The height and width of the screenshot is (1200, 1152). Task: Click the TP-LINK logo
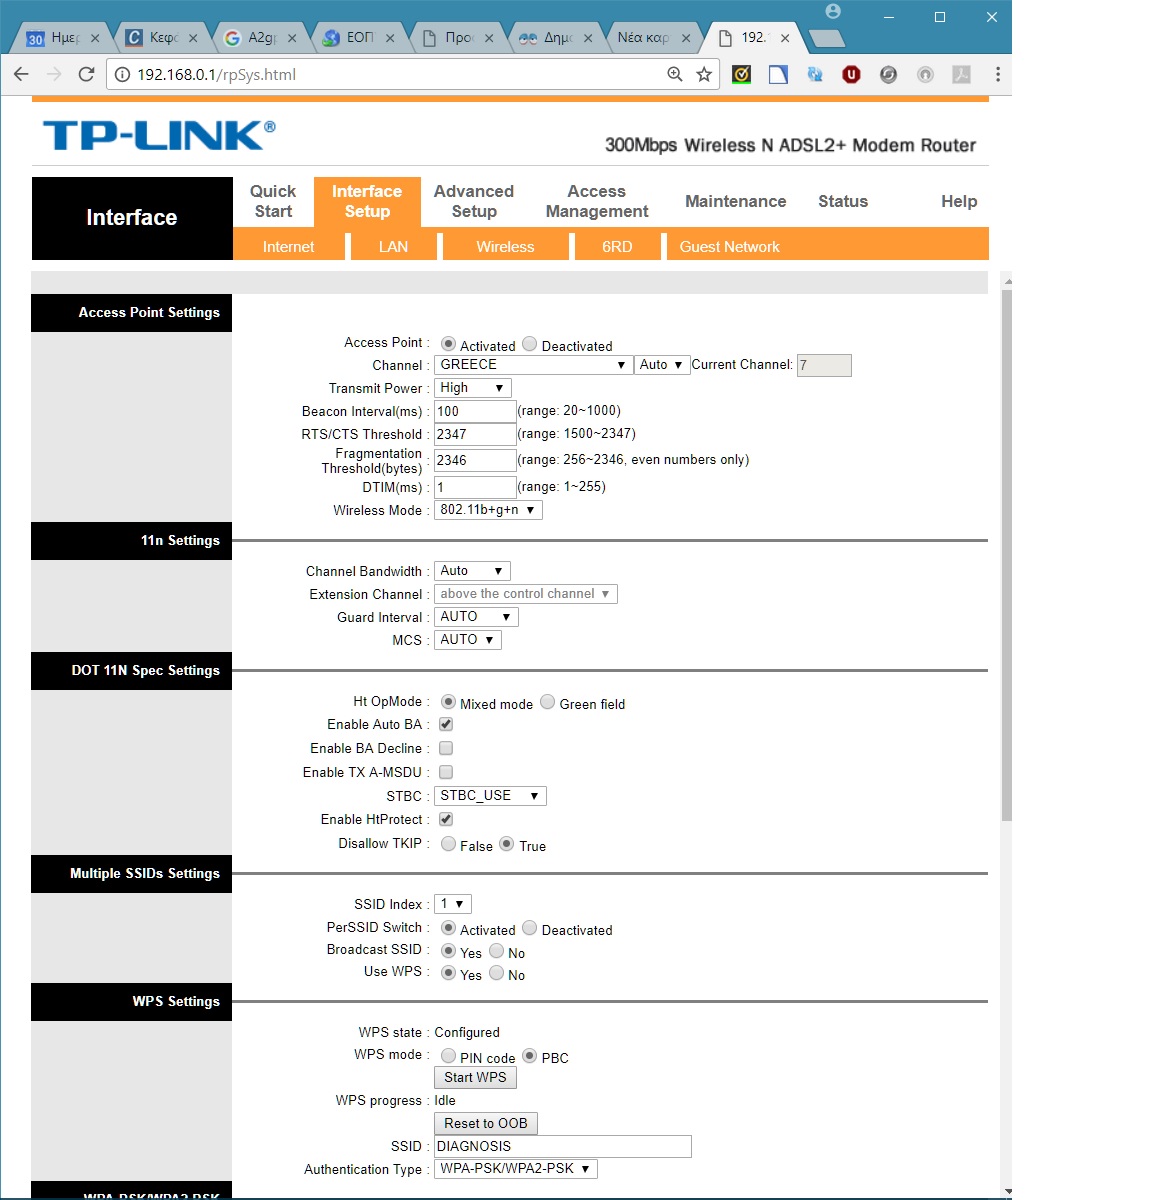coord(158,135)
